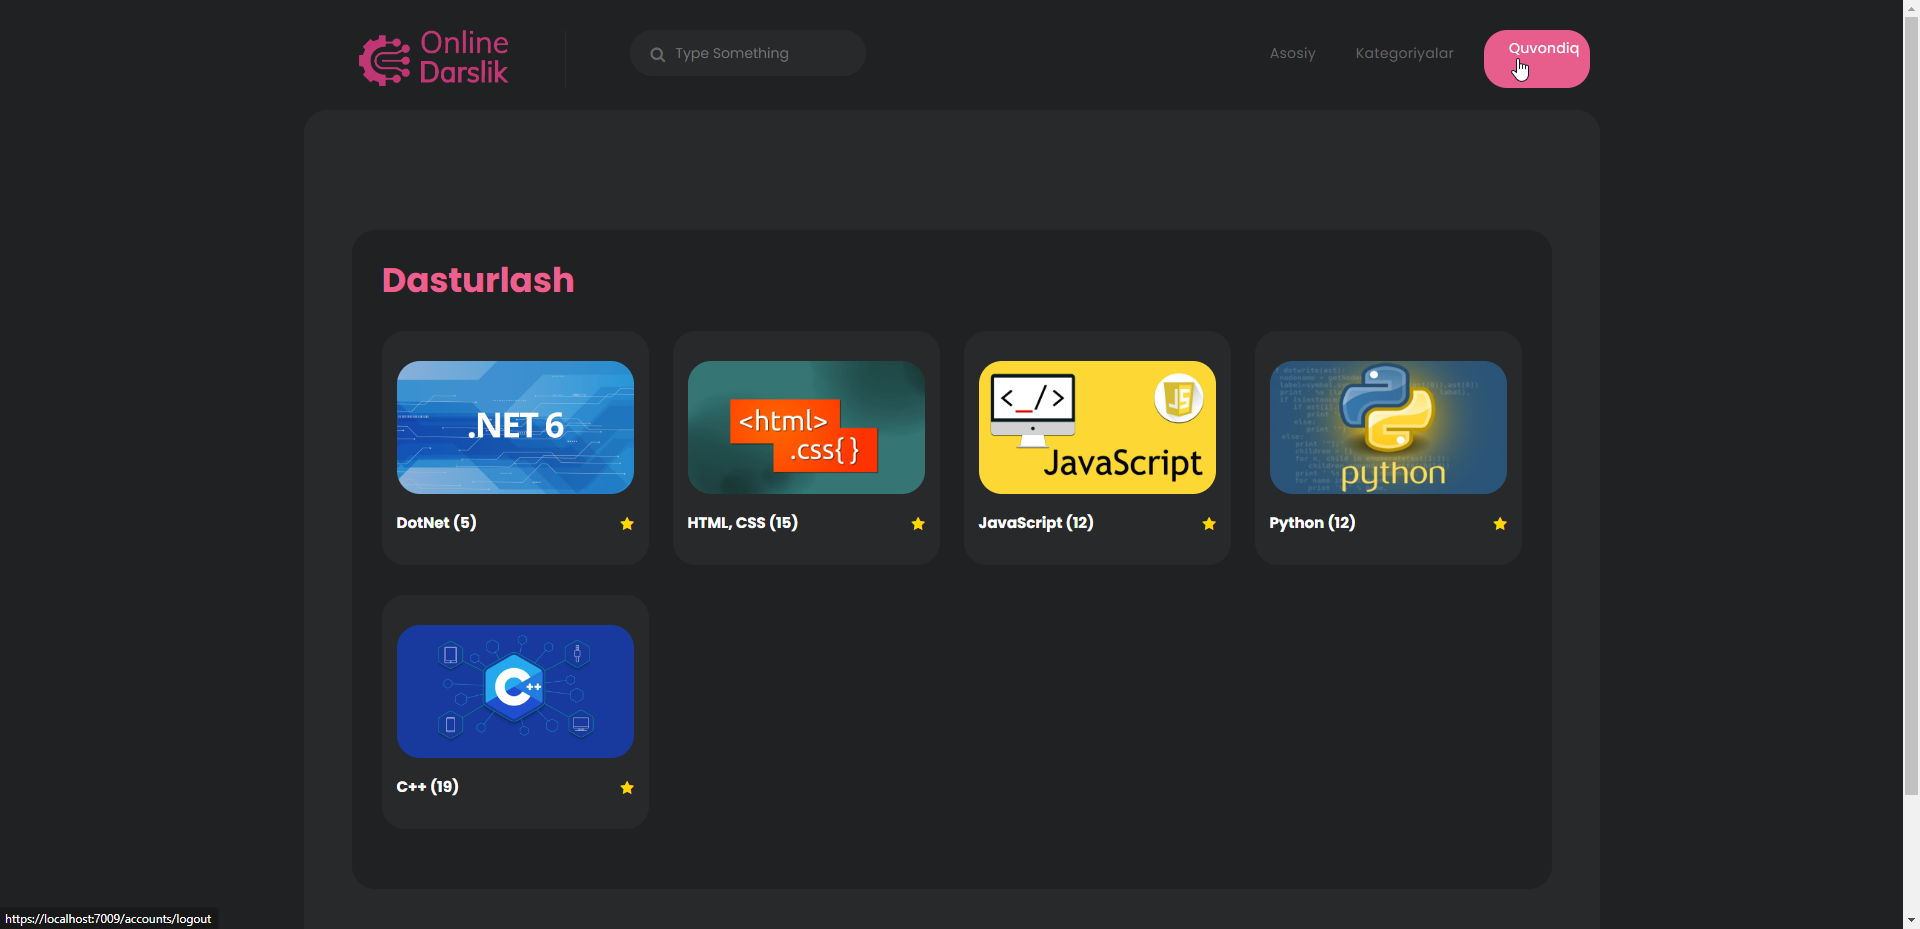The image size is (1920, 929).
Task: Toggle the favorite star on JavaScript course
Action: point(1208,523)
